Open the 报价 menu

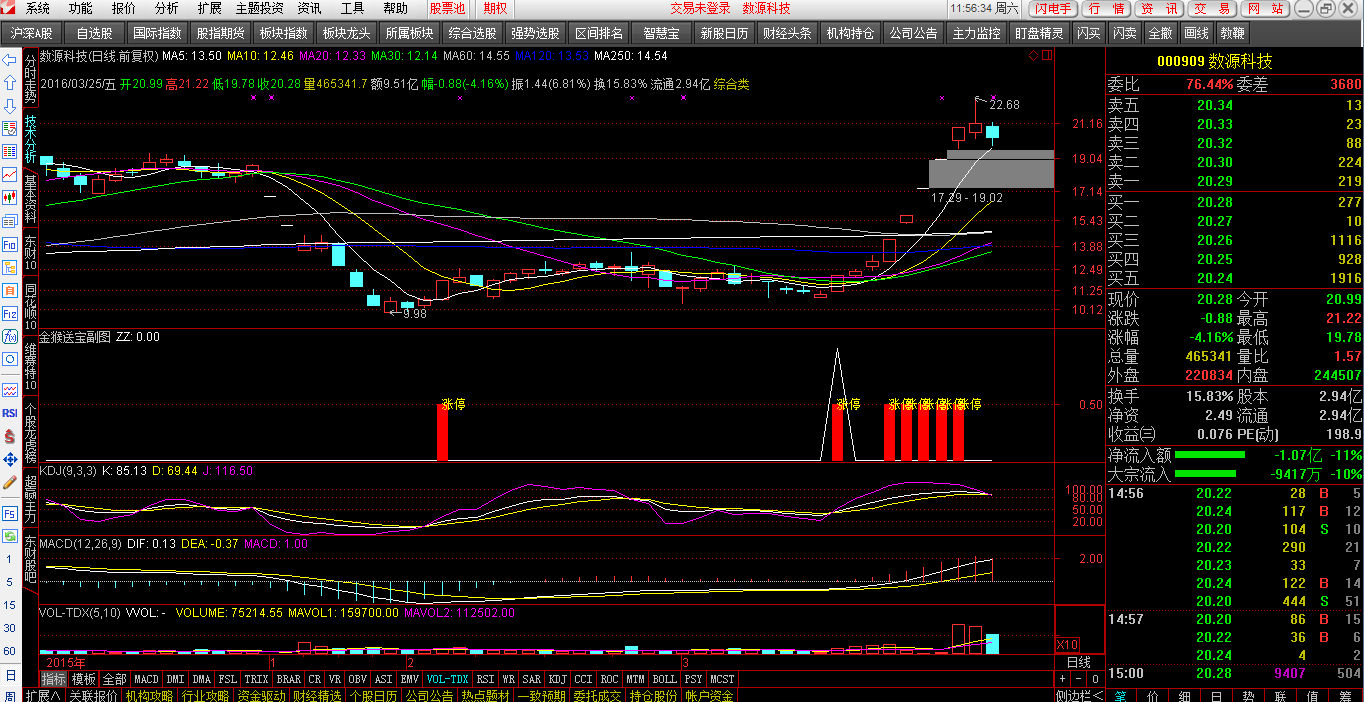coord(124,8)
